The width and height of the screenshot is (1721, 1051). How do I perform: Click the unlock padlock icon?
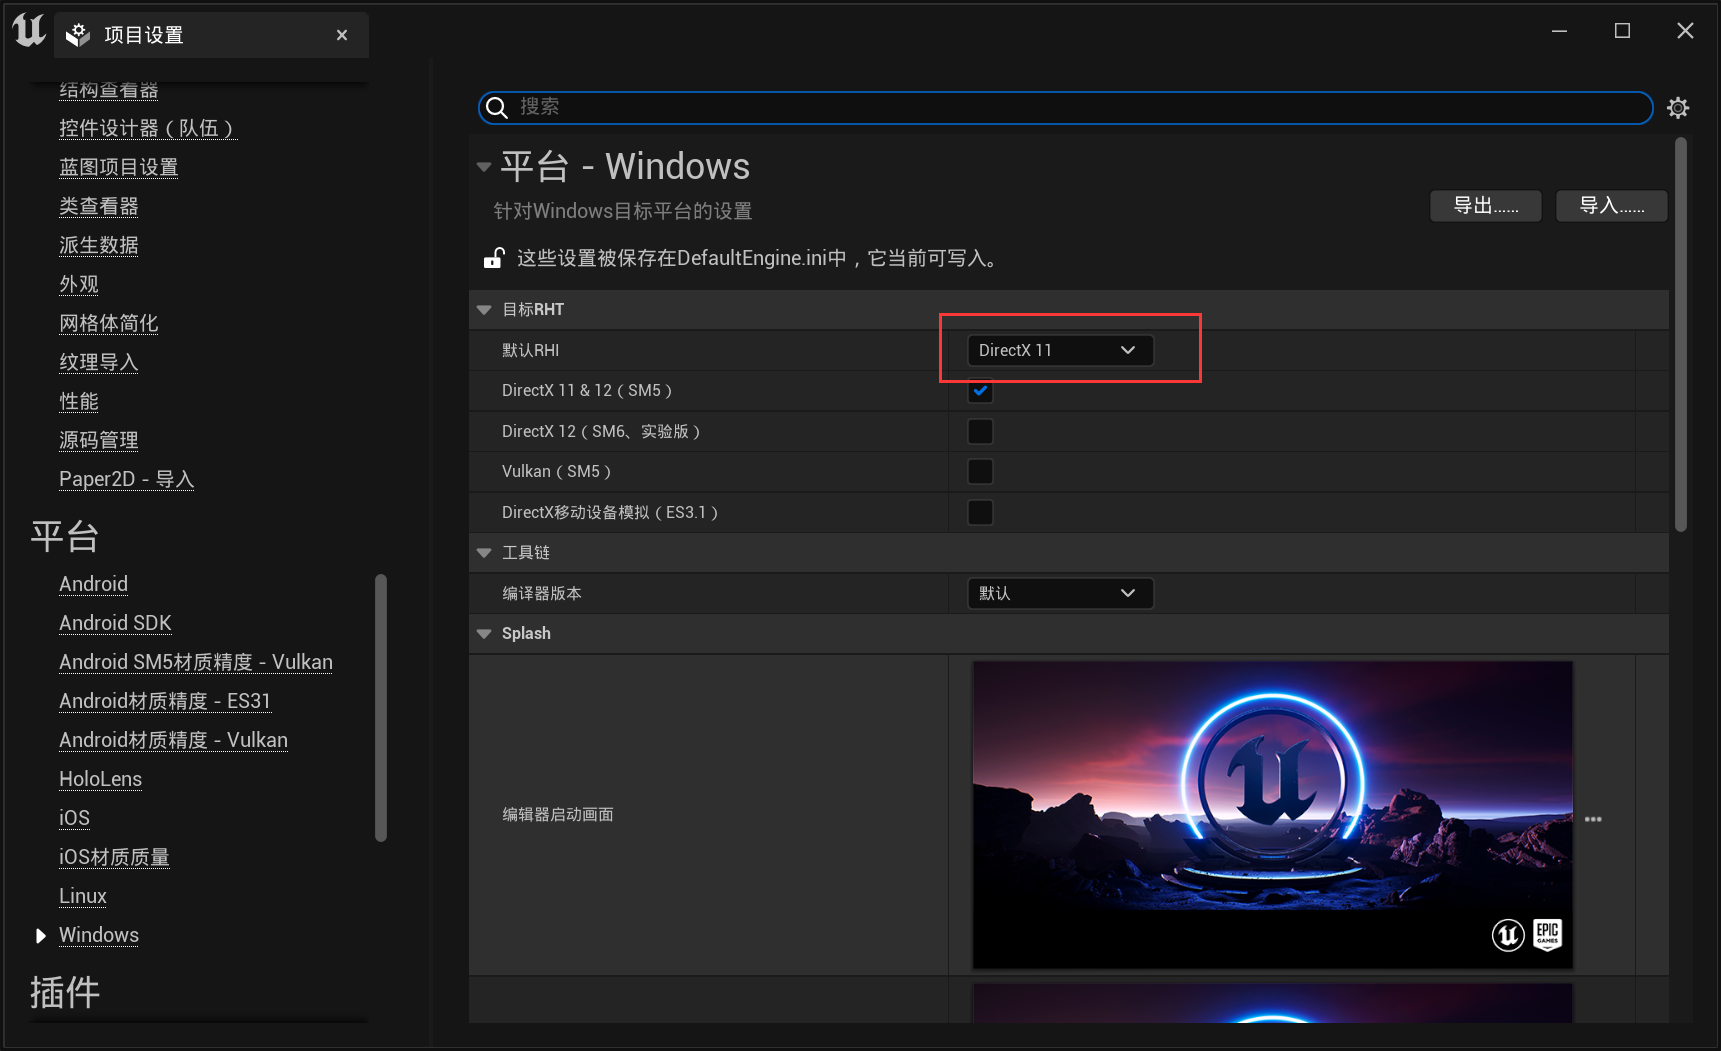tap(493, 258)
